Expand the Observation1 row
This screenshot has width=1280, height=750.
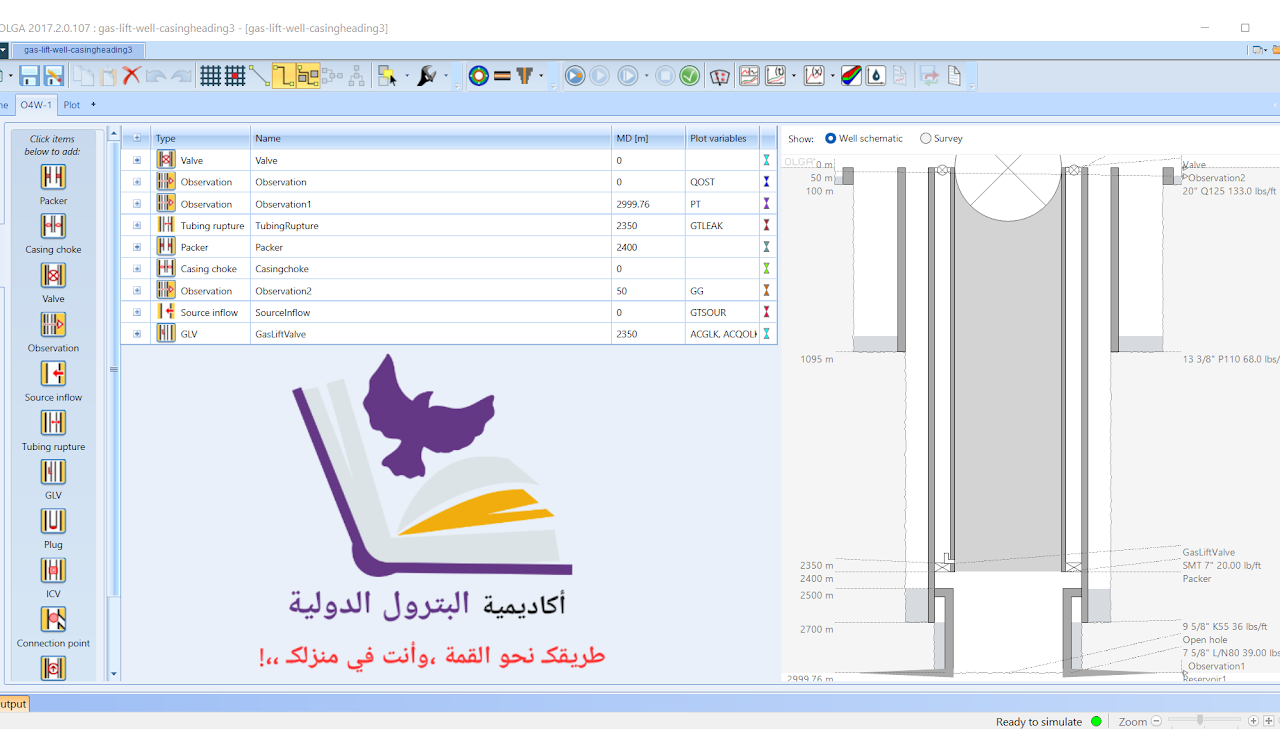137,204
